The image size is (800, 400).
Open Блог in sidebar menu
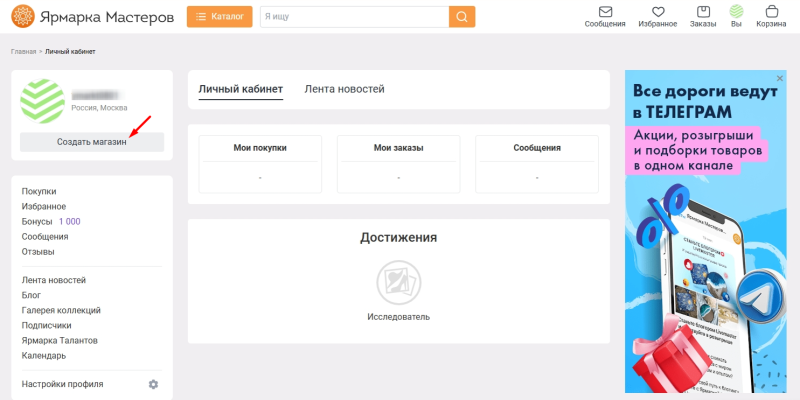(31, 295)
